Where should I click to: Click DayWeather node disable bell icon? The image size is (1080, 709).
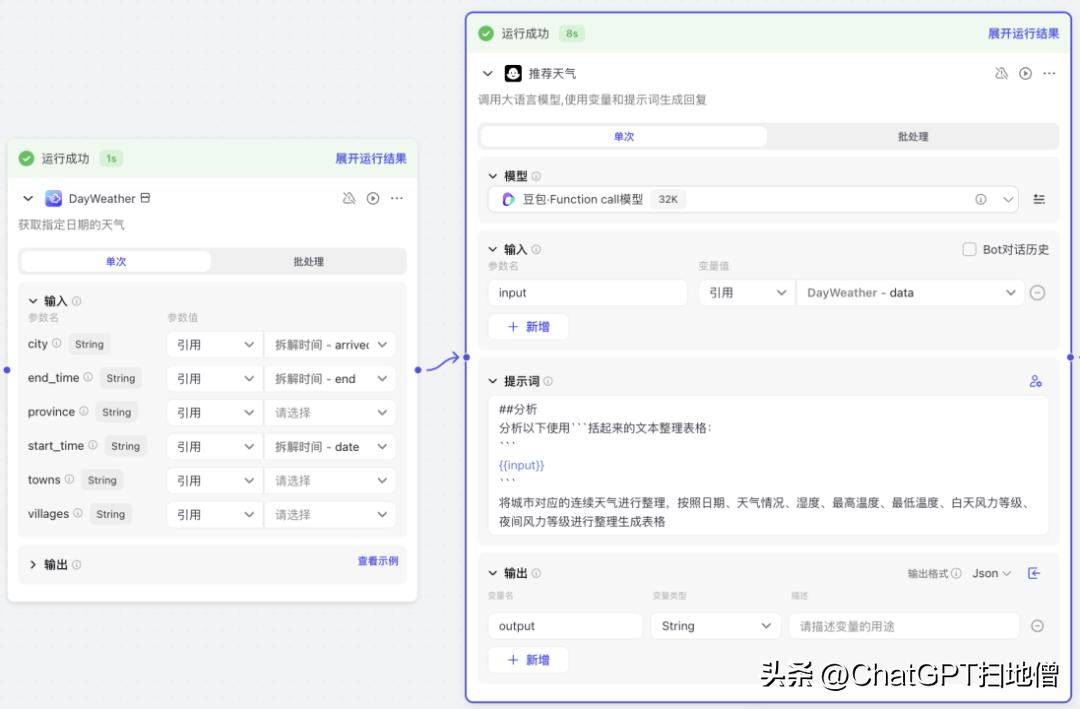[349, 198]
